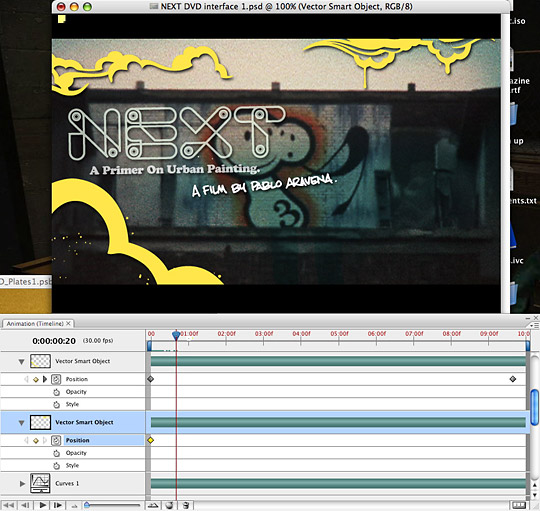The width and height of the screenshot is (540, 511).
Task: Click the highlighted Vector Smart Object layer thumbnail
Action: pos(40,422)
